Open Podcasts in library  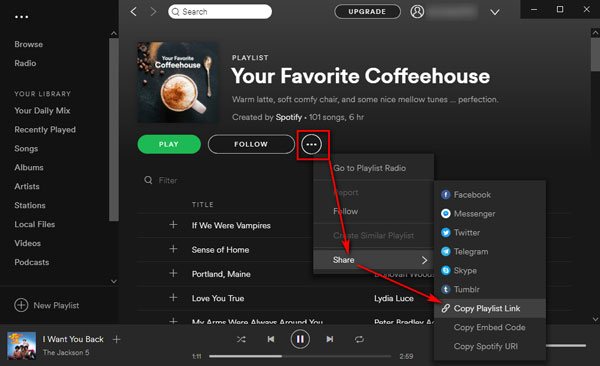32,262
